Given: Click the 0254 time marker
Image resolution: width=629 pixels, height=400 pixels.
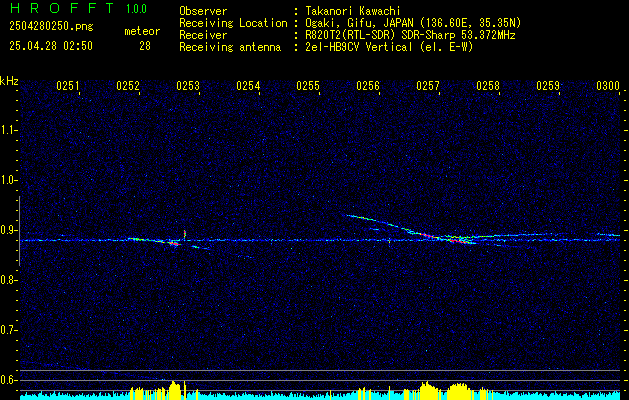Looking at the screenshot, I should 248,86.
